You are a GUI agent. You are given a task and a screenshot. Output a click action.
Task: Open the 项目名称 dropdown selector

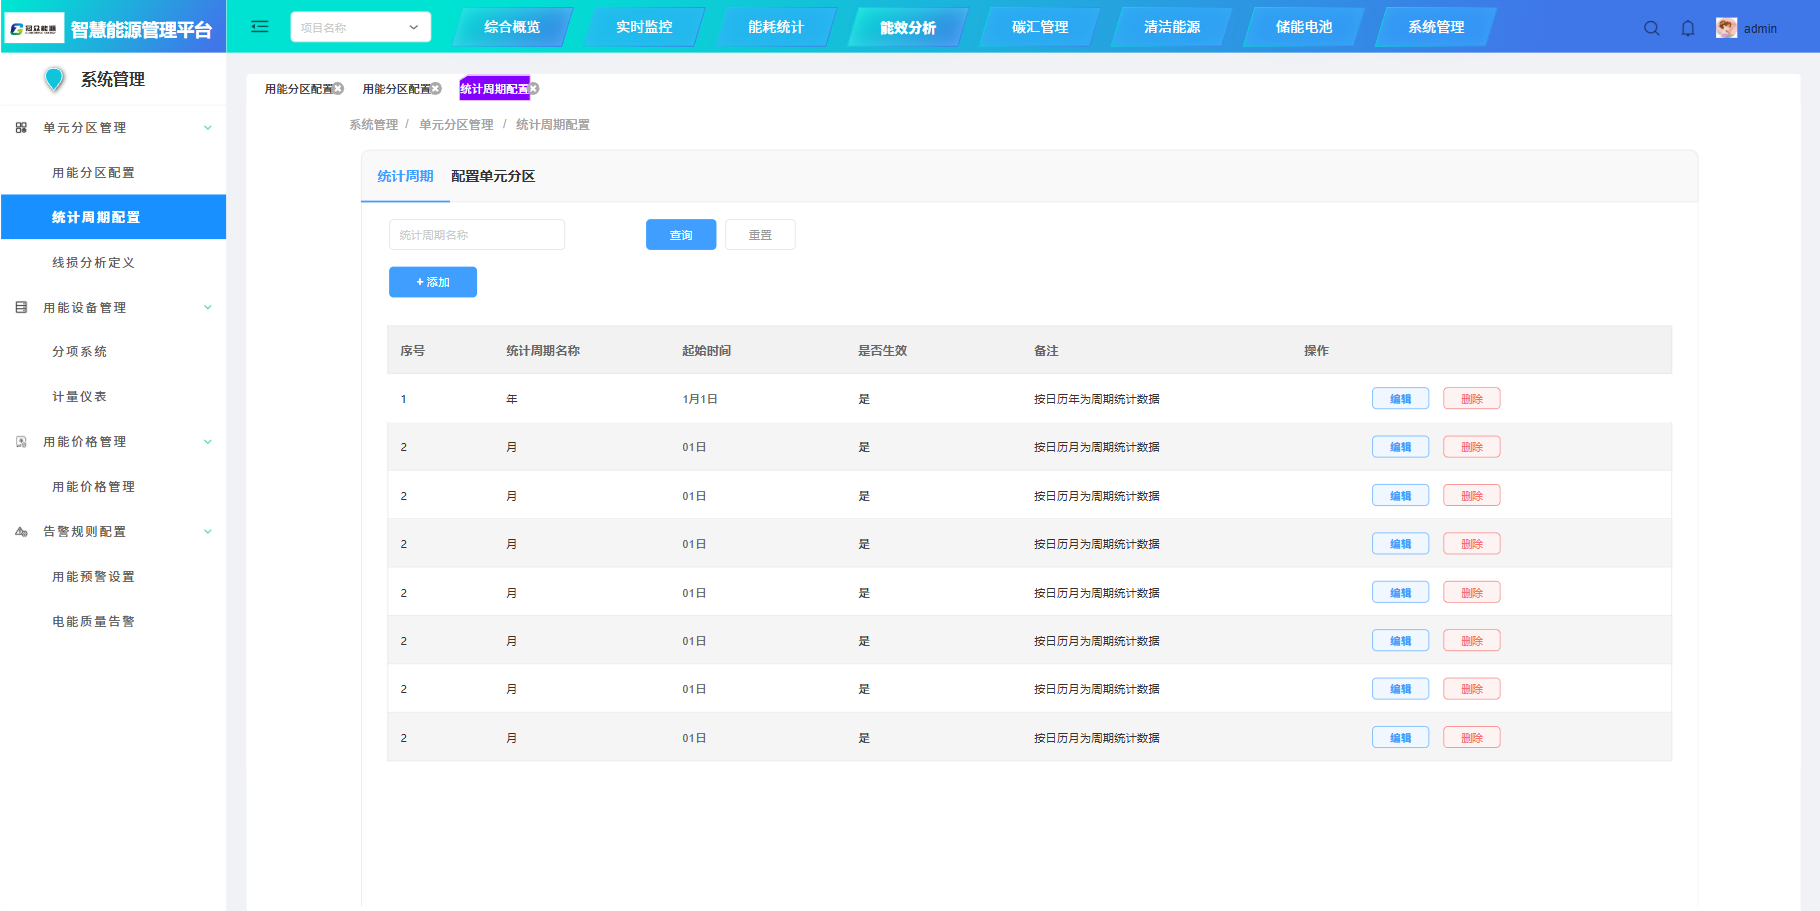(360, 27)
